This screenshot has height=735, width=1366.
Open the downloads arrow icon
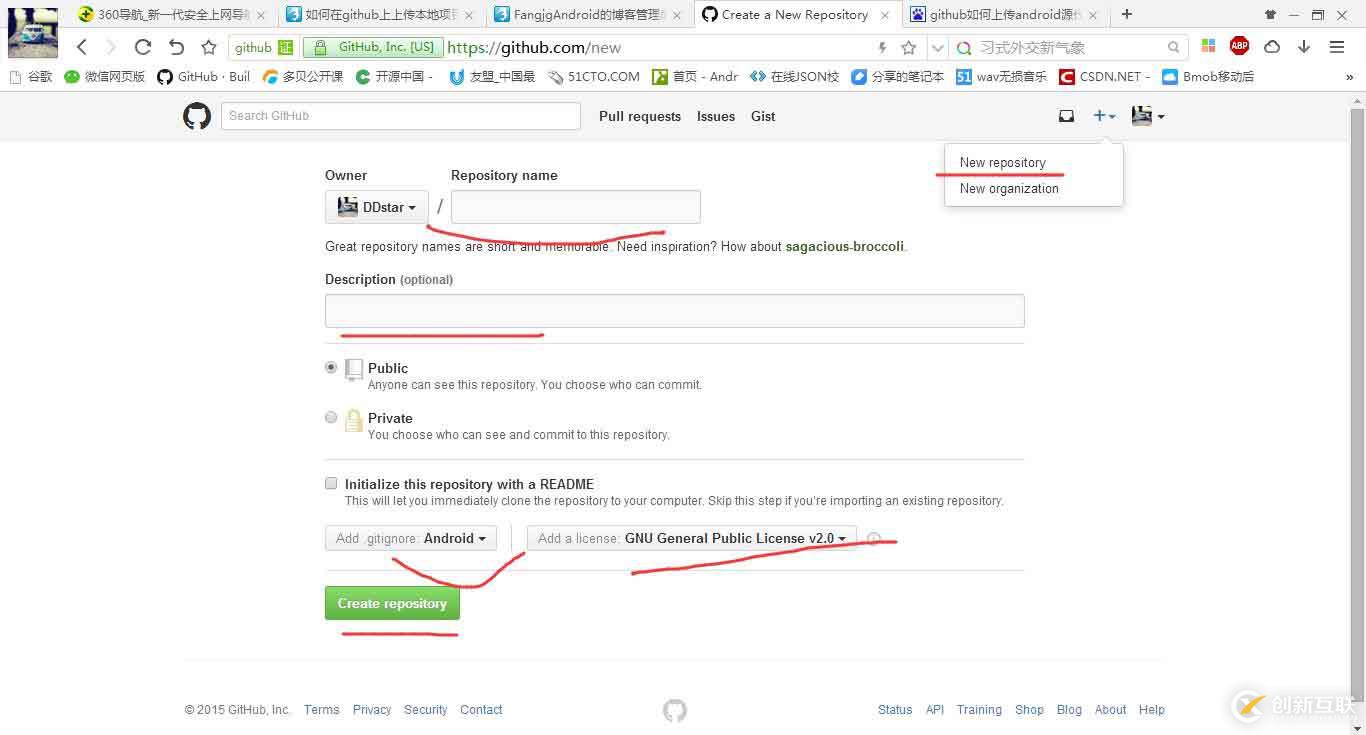pyautogui.click(x=1304, y=47)
